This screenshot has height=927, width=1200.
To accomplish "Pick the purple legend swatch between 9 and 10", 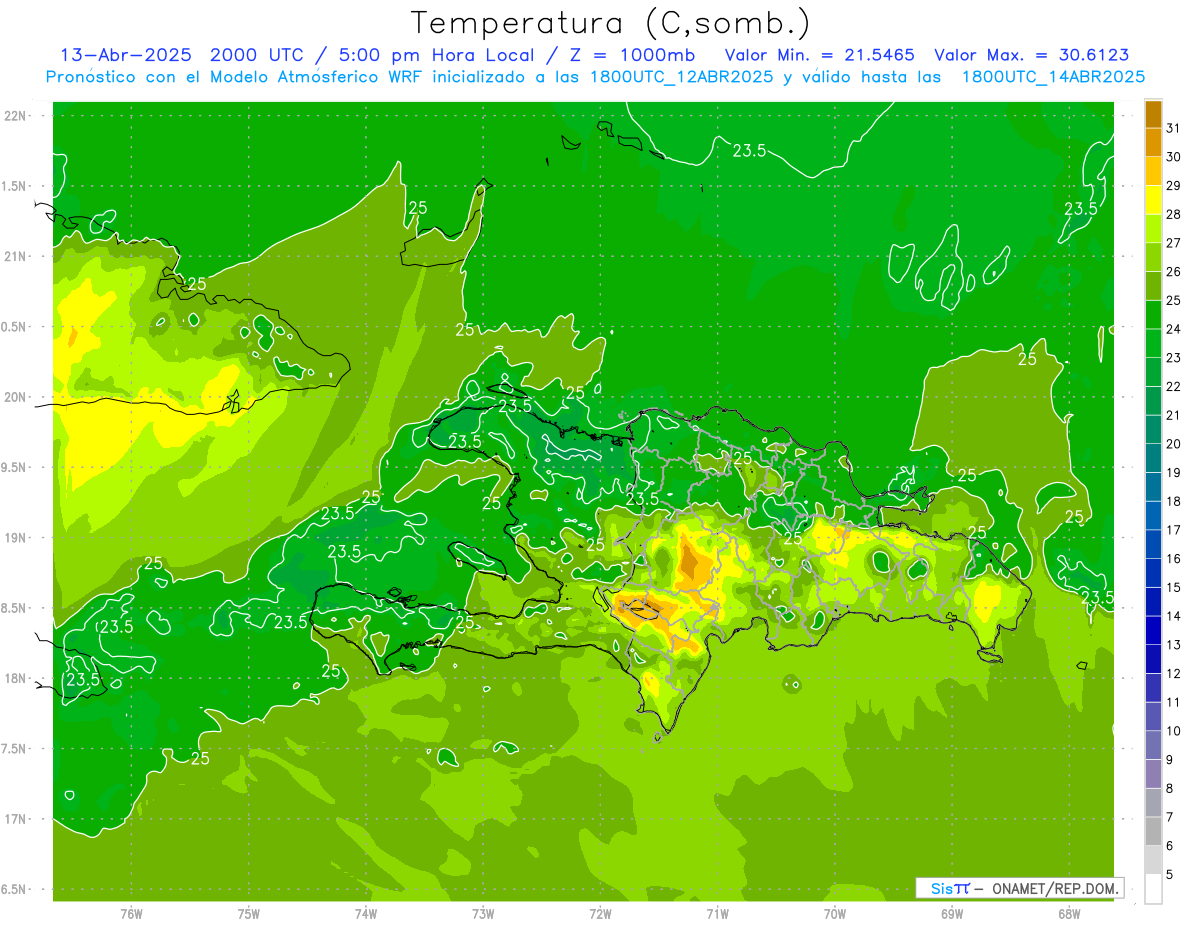I will click(x=1153, y=746).
